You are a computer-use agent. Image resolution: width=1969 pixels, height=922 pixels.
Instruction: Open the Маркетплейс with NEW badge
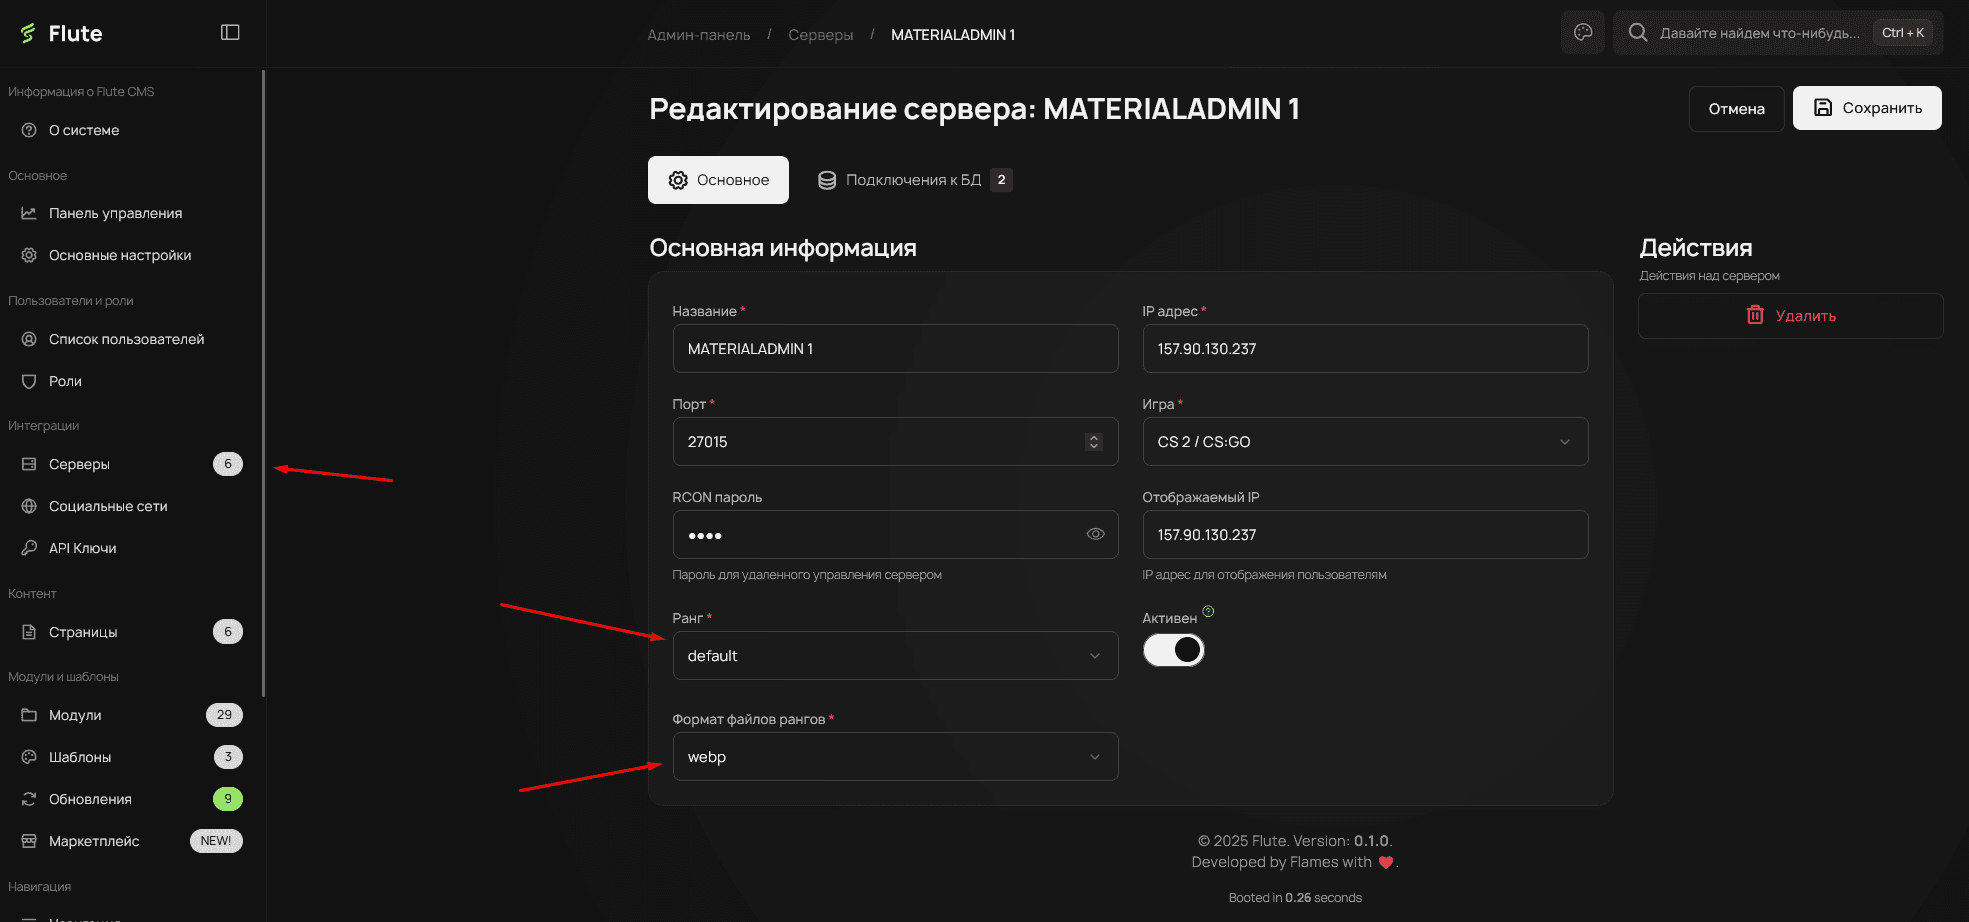point(94,841)
